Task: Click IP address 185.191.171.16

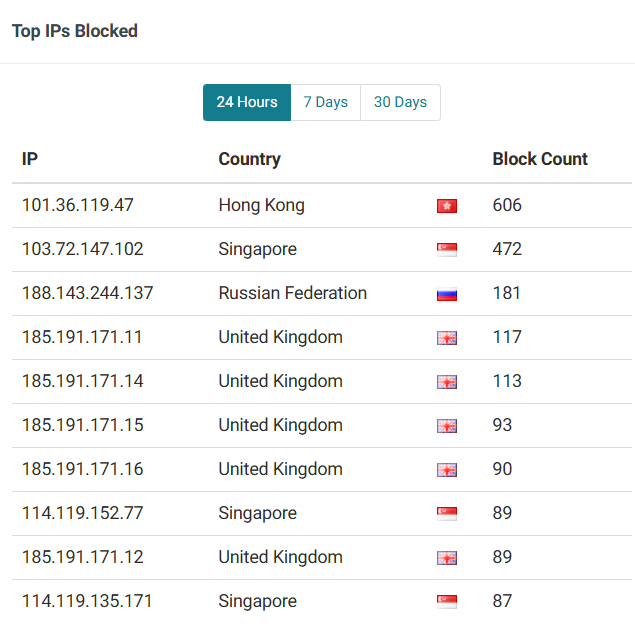Action: (83, 469)
